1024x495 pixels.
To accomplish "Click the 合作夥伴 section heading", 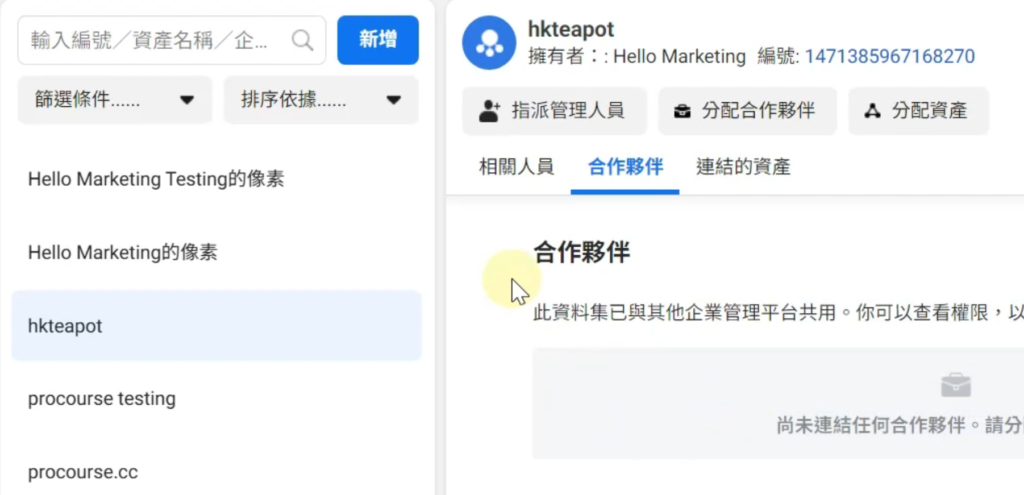I will (x=582, y=252).
